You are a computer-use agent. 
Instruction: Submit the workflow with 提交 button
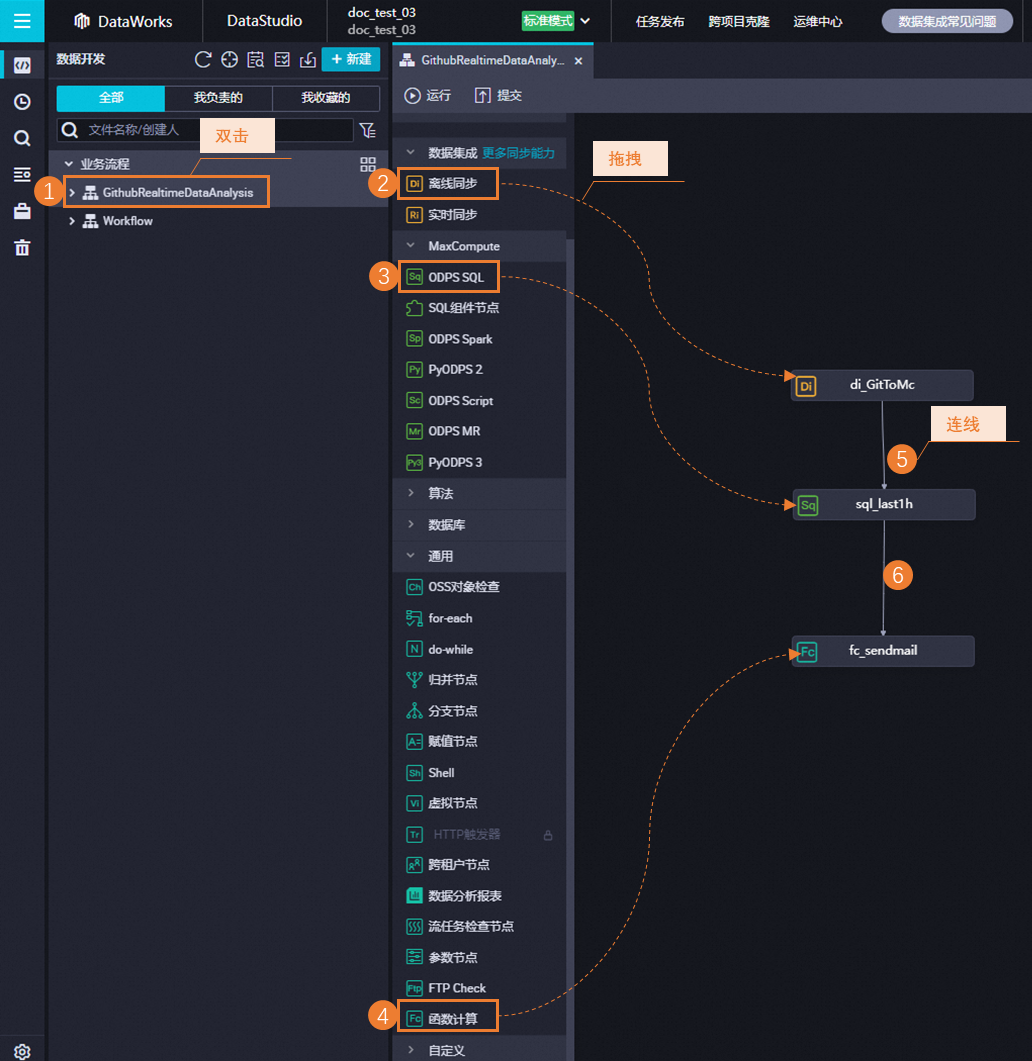[498, 95]
